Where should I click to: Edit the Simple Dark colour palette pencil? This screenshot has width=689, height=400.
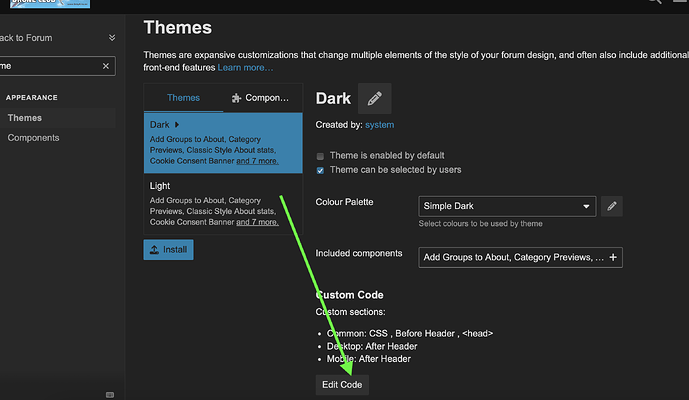point(612,206)
